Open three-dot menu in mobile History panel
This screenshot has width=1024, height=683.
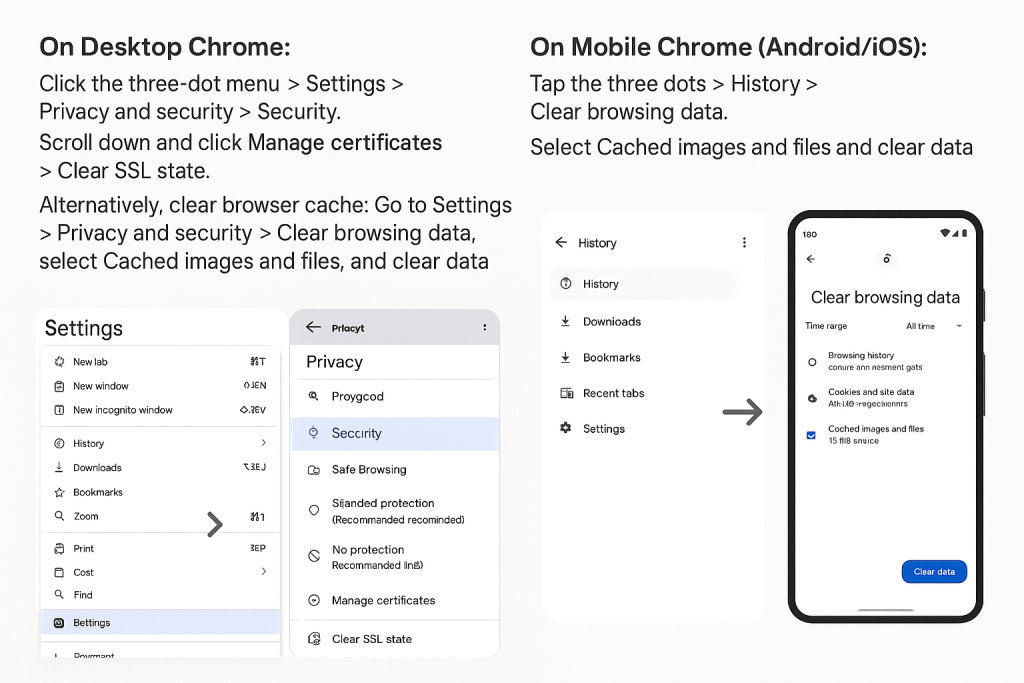(x=744, y=242)
